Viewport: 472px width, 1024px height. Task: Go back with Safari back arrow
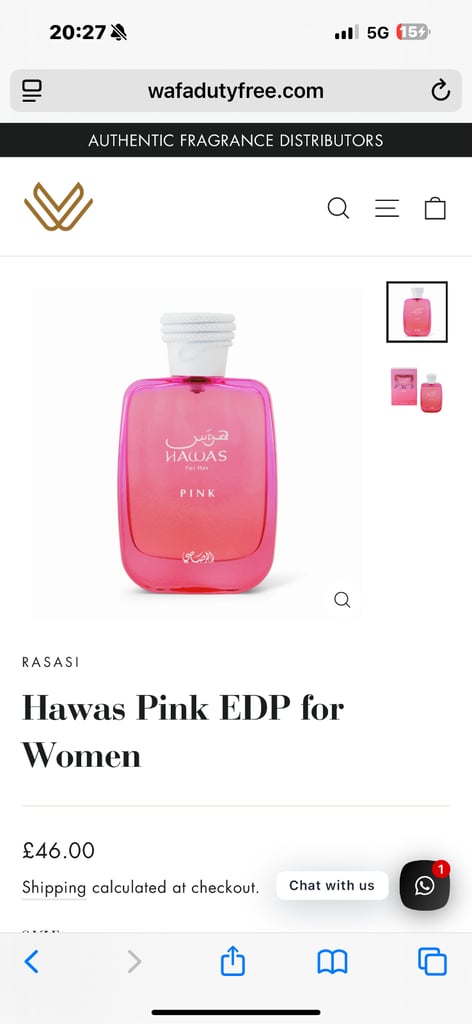[x=31, y=962]
